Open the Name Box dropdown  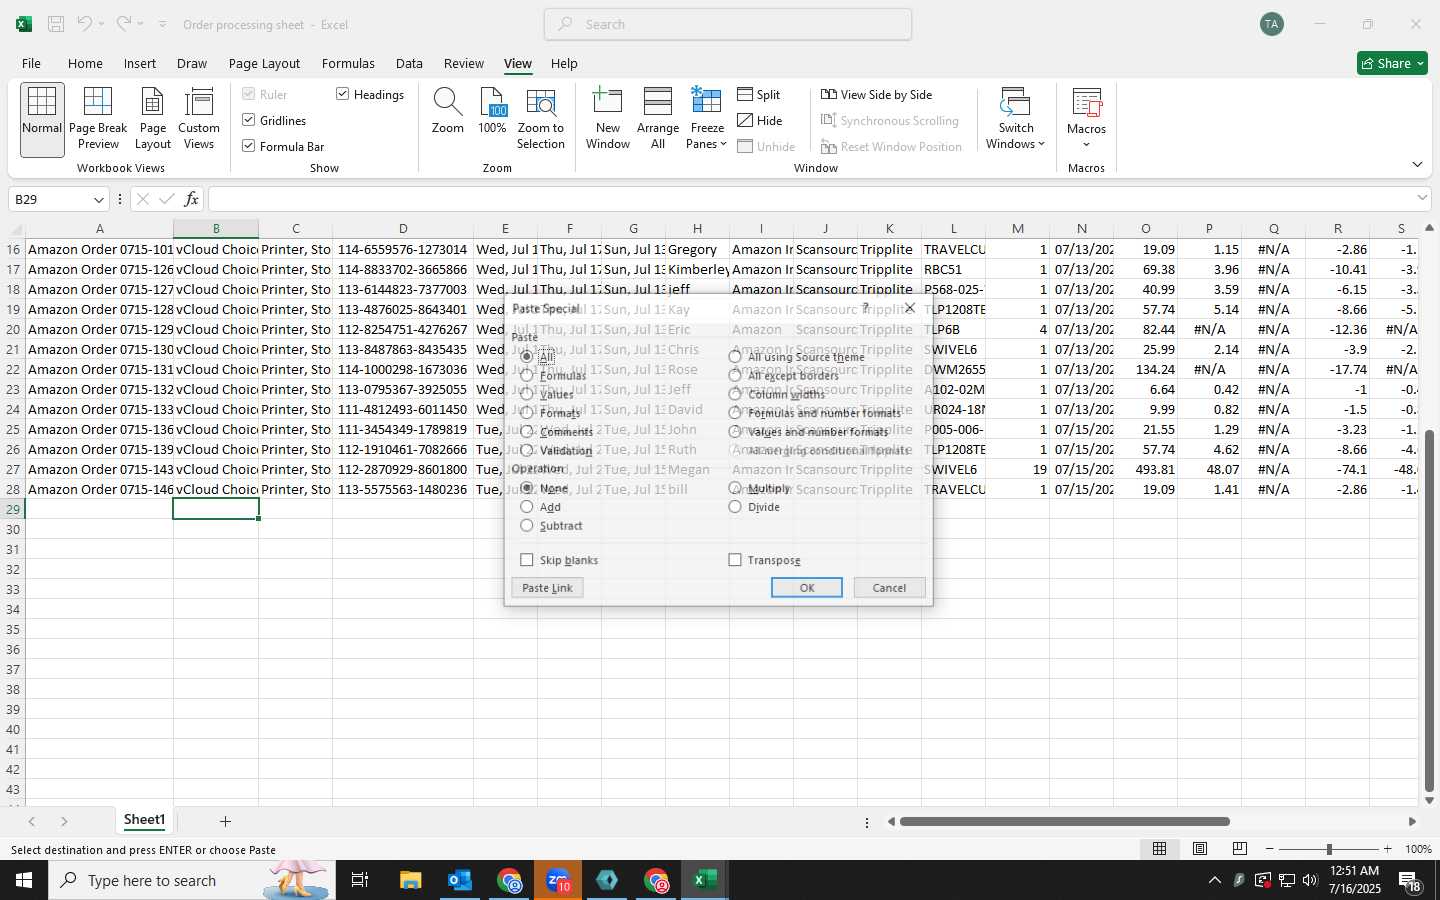[x=98, y=200]
